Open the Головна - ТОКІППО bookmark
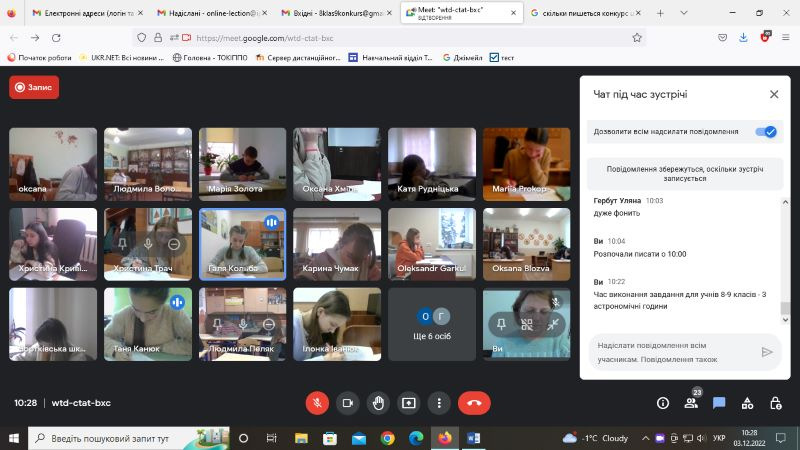The height and width of the screenshot is (450, 800). coord(210,58)
